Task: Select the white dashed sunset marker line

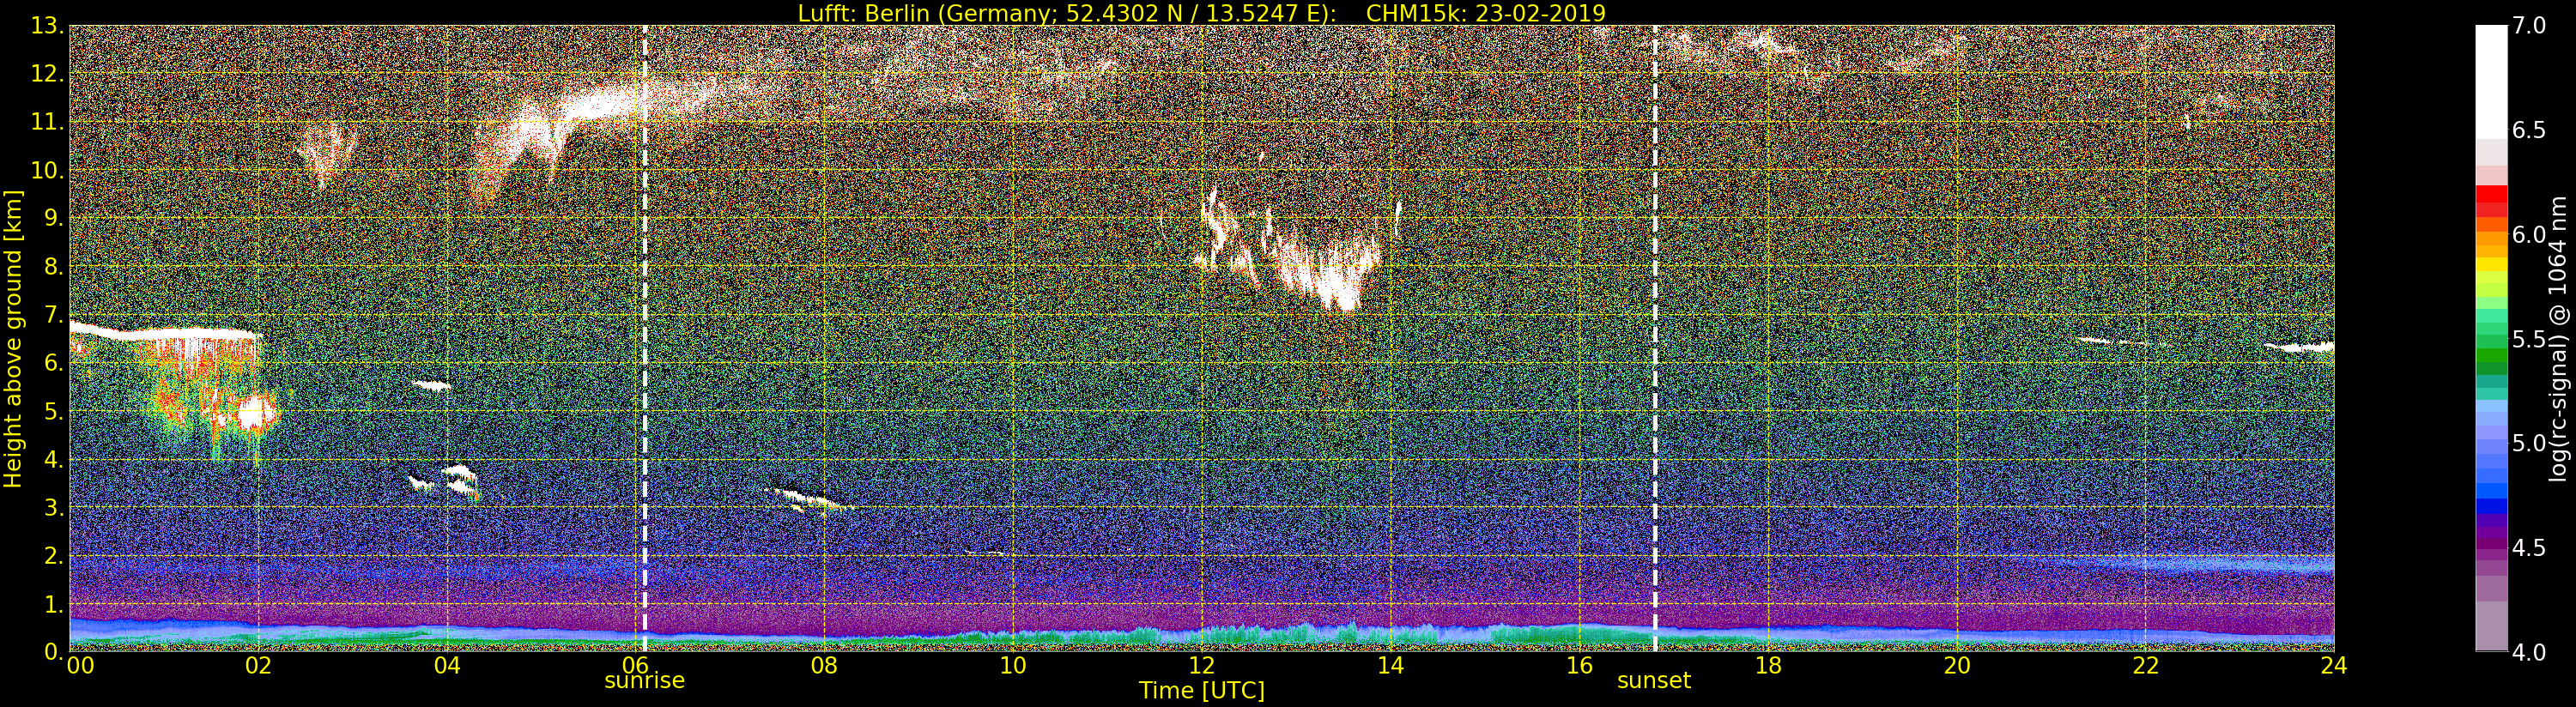Action: point(1655,339)
